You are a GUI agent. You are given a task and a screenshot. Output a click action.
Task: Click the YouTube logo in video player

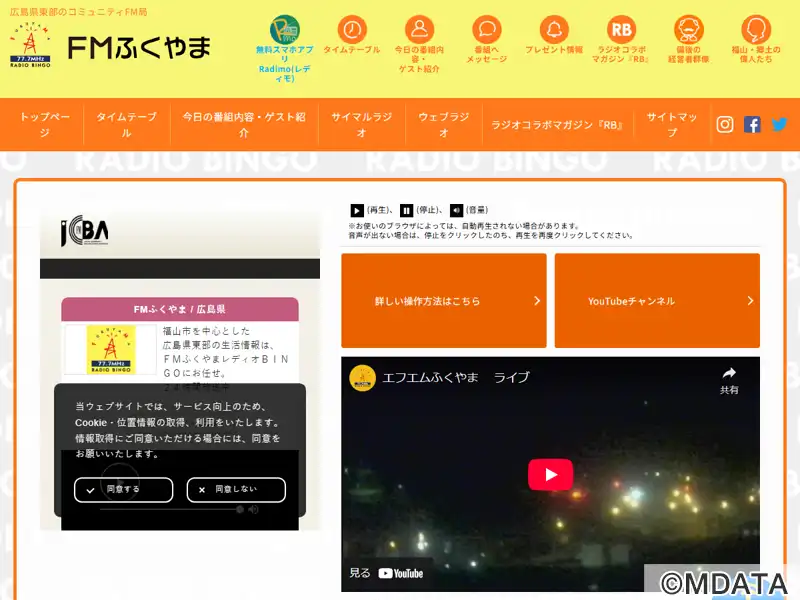[401, 573]
